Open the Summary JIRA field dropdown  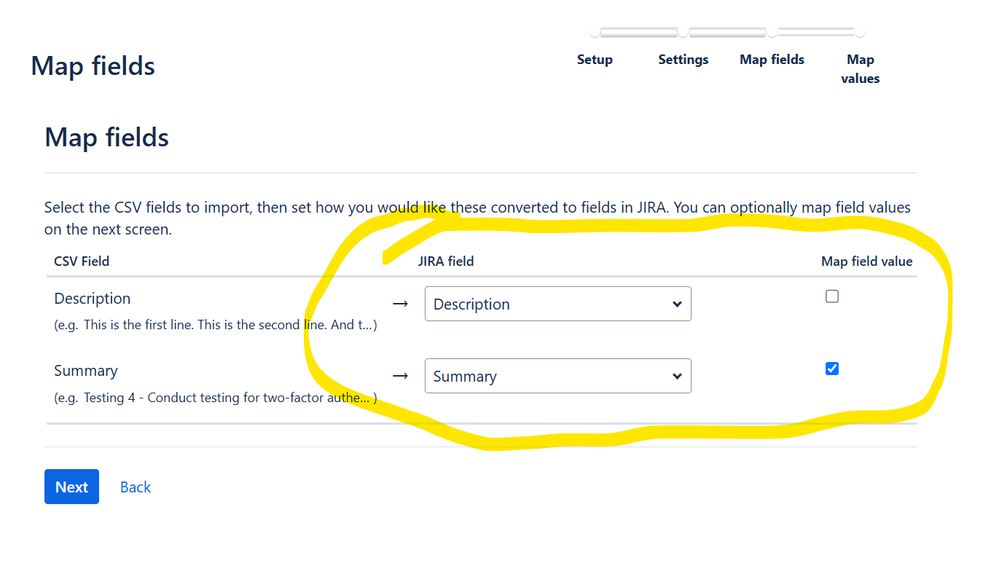[x=557, y=376]
